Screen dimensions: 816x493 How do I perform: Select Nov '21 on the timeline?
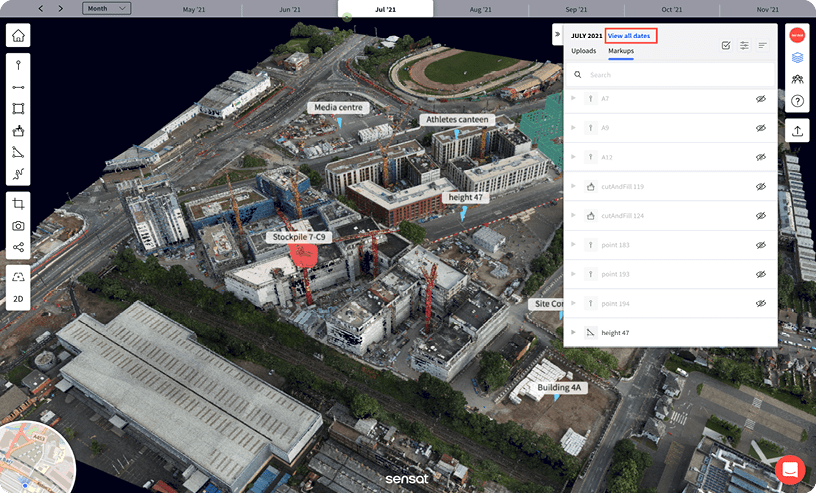(768, 9)
